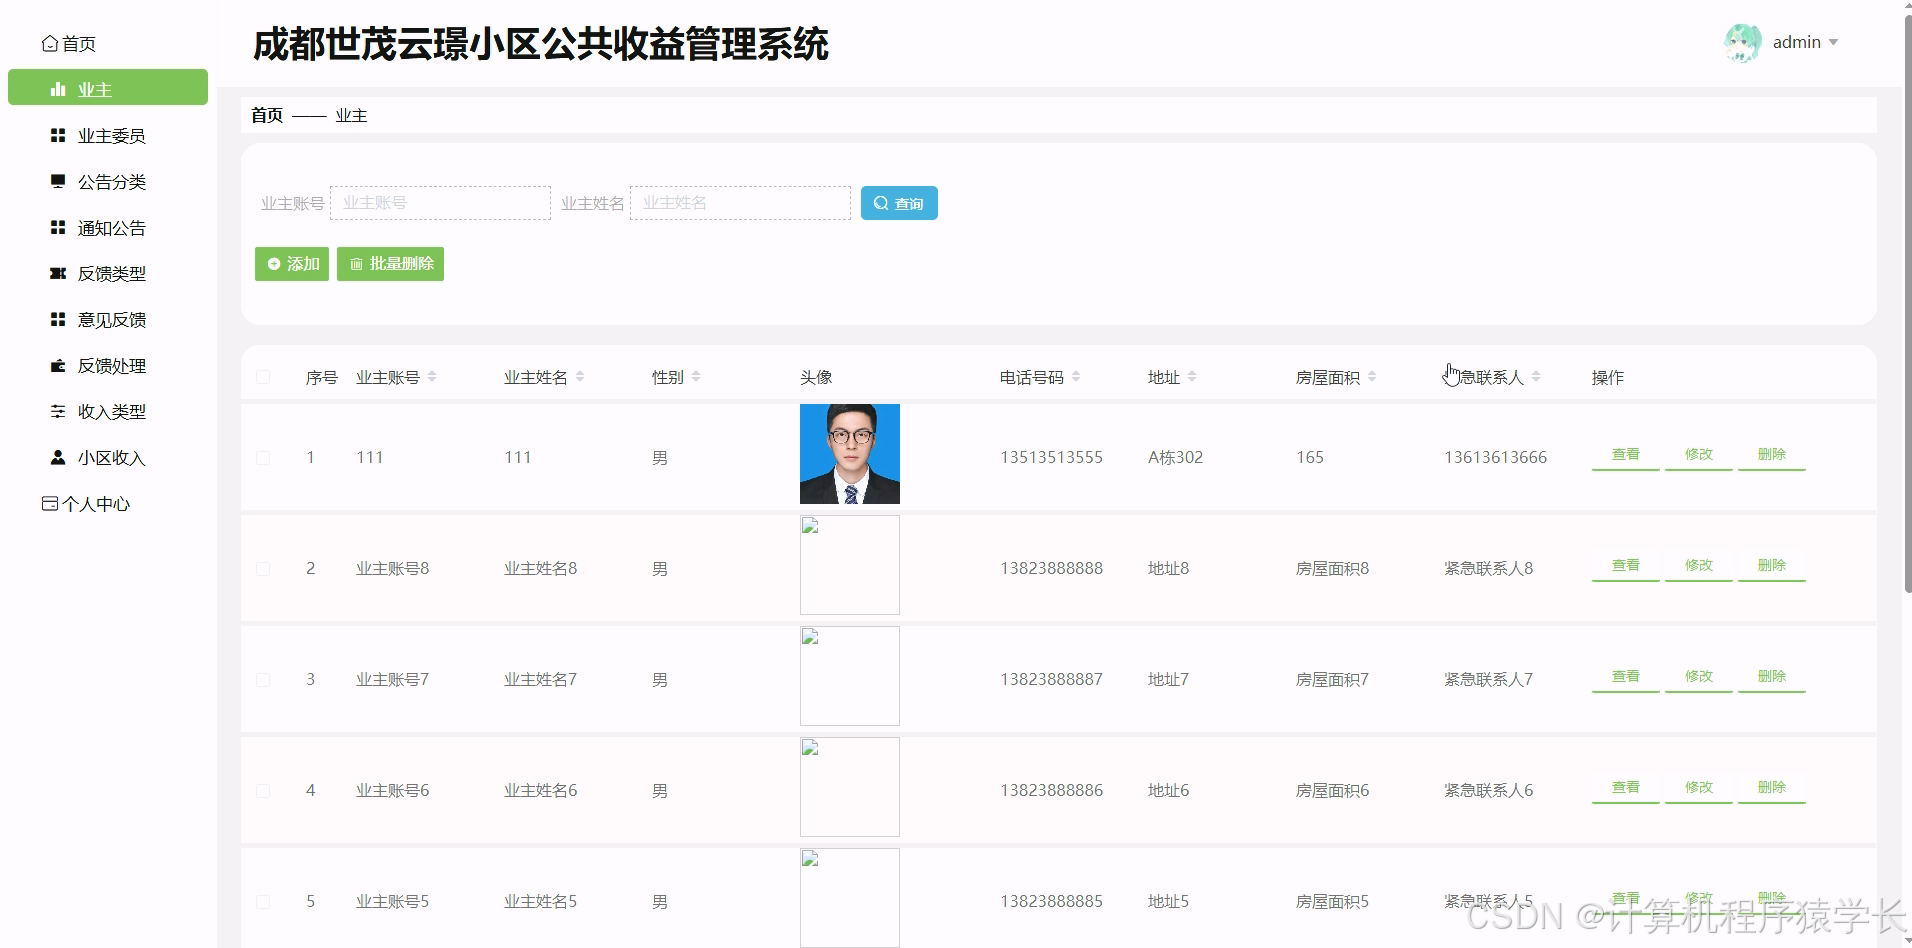This screenshot has height=948, width=1912.
Task: Click the chat bubble icon beside 公告分类
Action: point(56,181)
